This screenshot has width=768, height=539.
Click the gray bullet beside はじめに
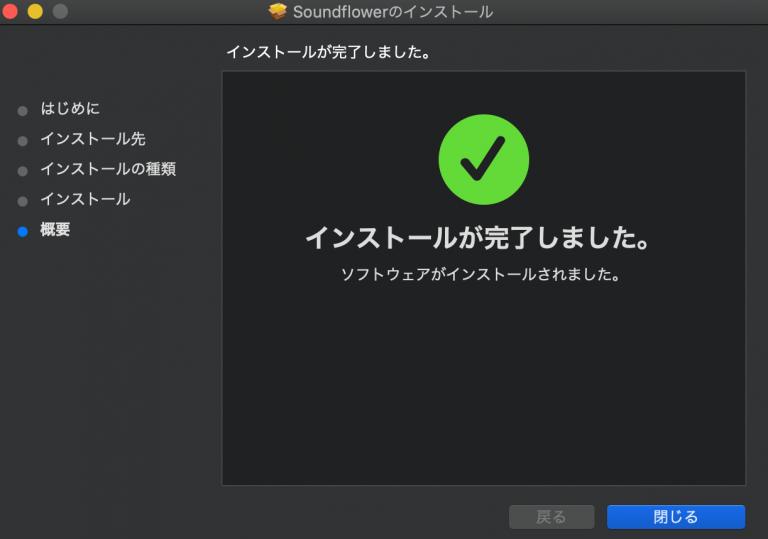pyautogui.click(x=23, y=111)
